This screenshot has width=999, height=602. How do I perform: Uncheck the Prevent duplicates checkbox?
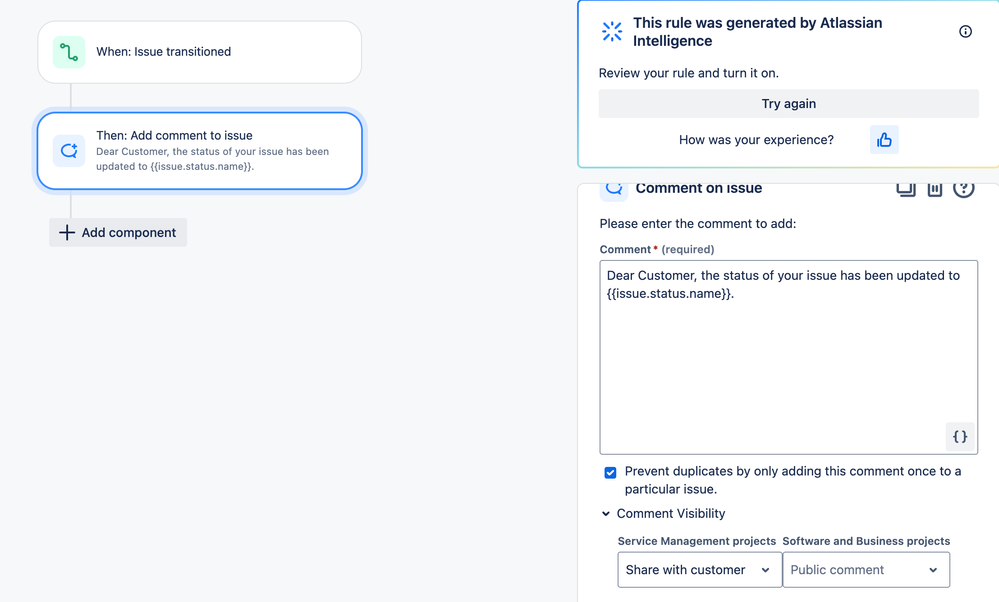point(610,472)
